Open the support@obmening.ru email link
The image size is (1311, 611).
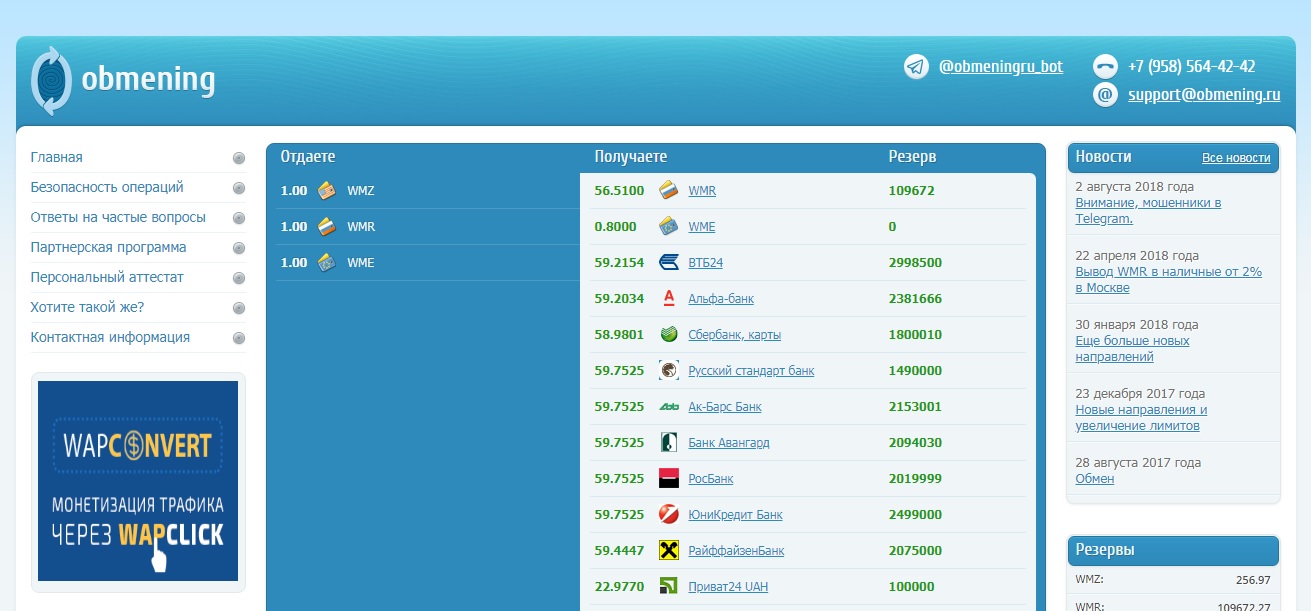[x=1204, y=96]
